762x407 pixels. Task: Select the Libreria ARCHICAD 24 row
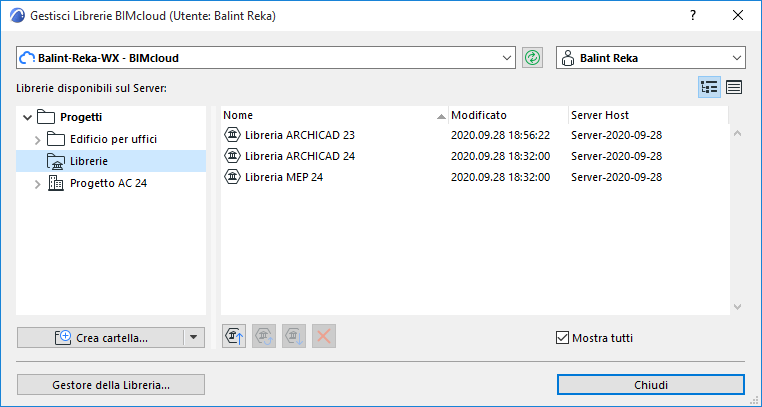click(475, 155)
